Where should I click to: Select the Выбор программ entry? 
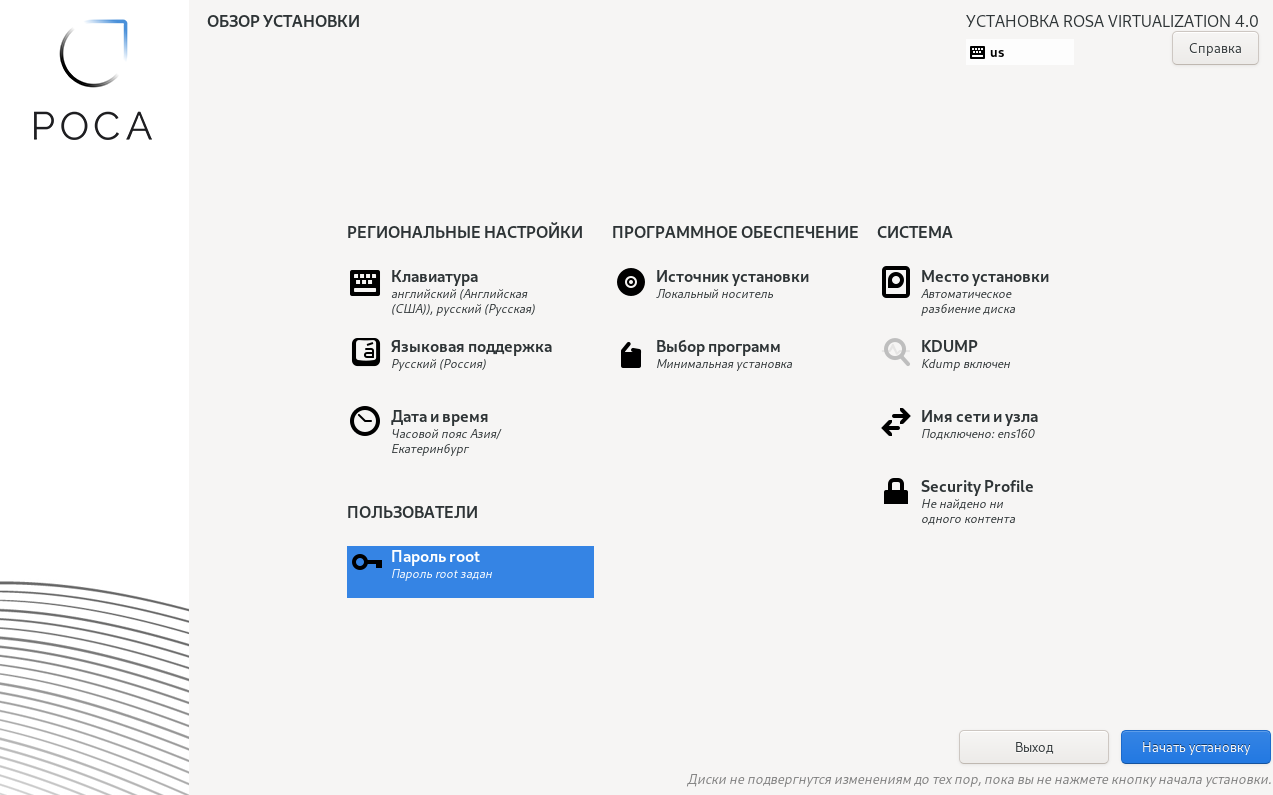pyautogui.click(x=718, y=347)
